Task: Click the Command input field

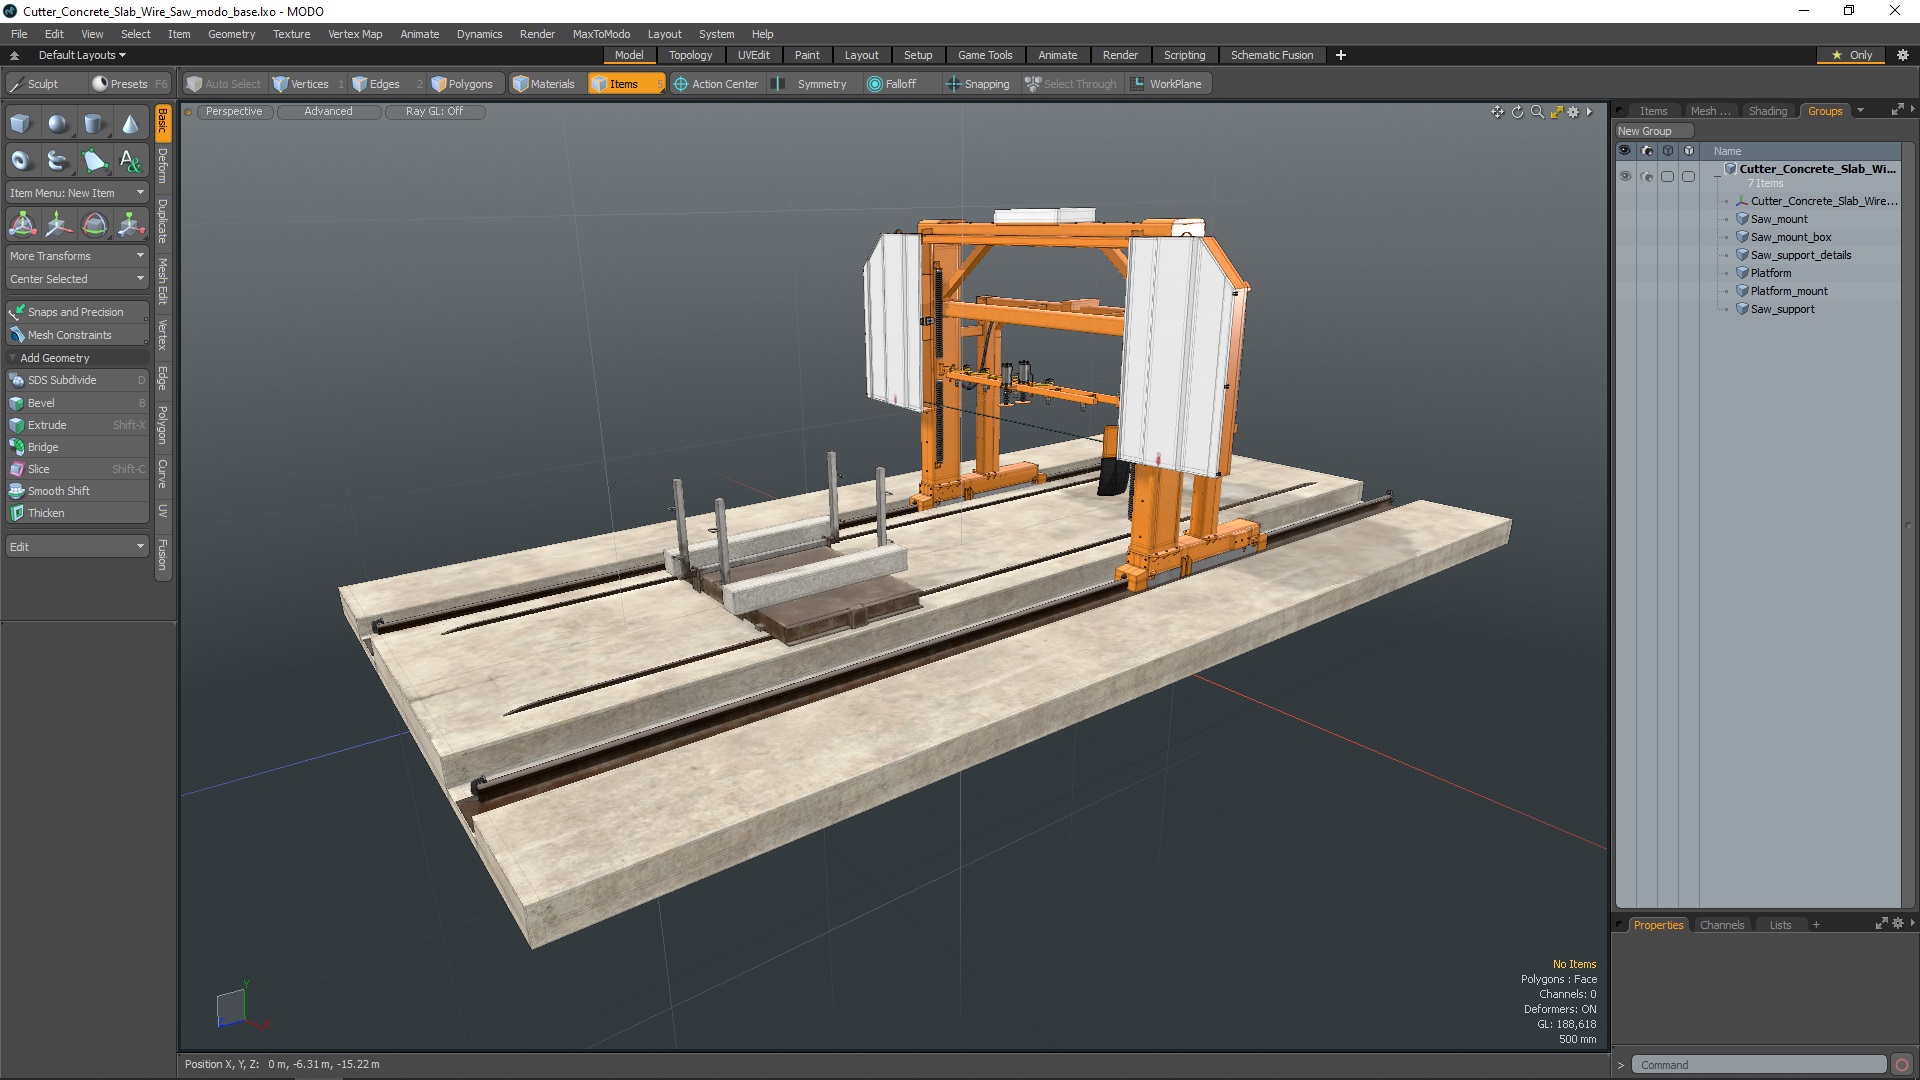Action: (x=1759, y=1064)
